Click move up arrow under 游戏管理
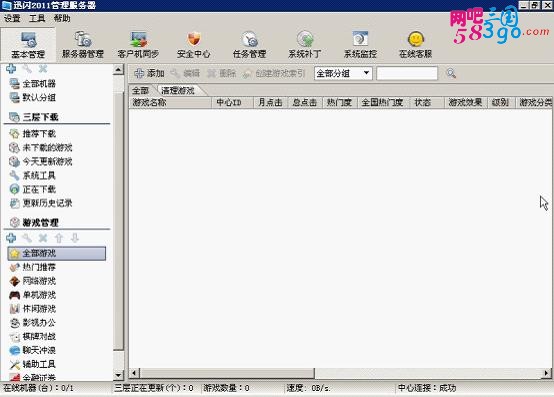This screenshot has height=397, width=554. point(59,238)
